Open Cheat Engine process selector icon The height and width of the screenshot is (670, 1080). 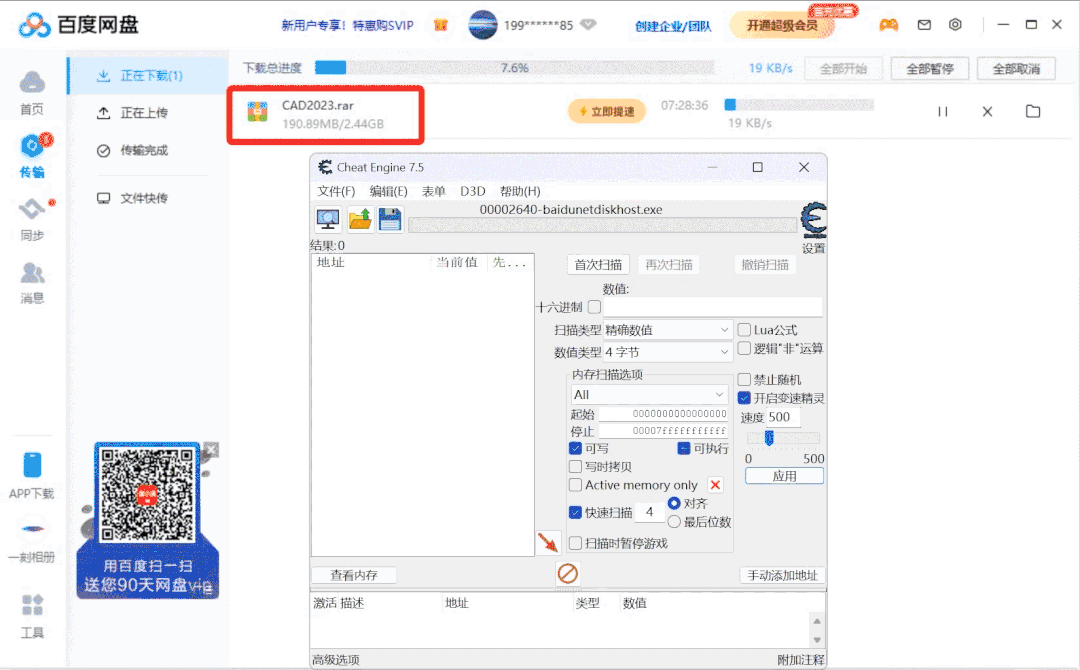coord(328,219)
